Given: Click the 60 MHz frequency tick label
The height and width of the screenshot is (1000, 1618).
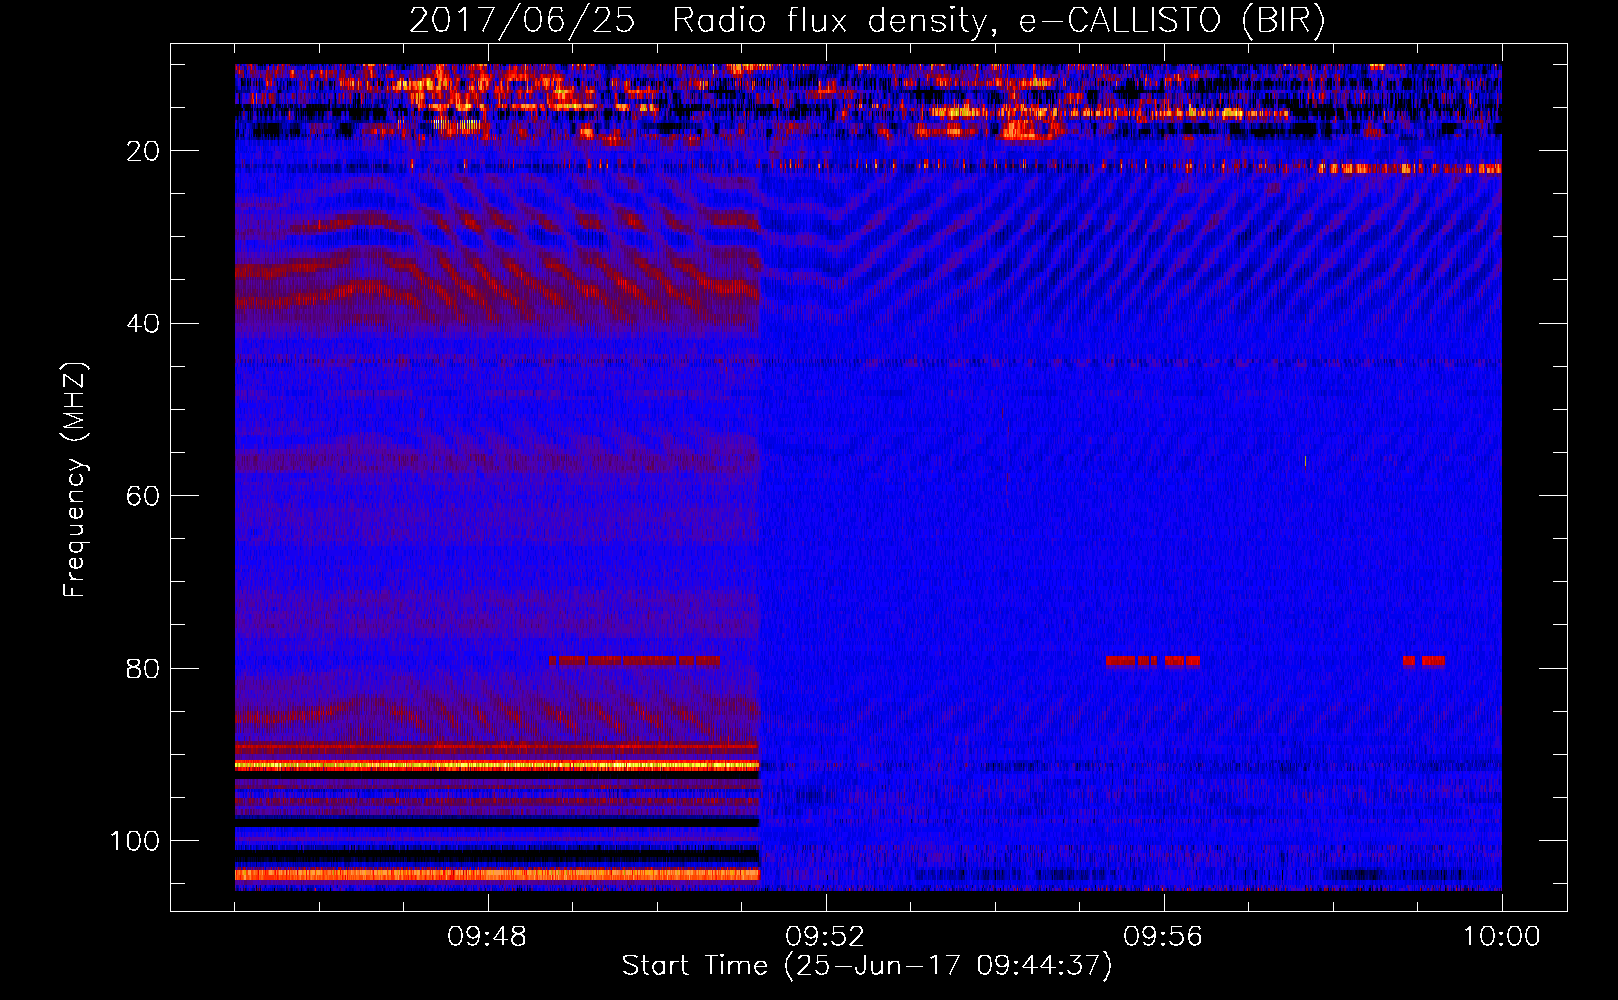Looking at the screenshot, I should (143, 496).
